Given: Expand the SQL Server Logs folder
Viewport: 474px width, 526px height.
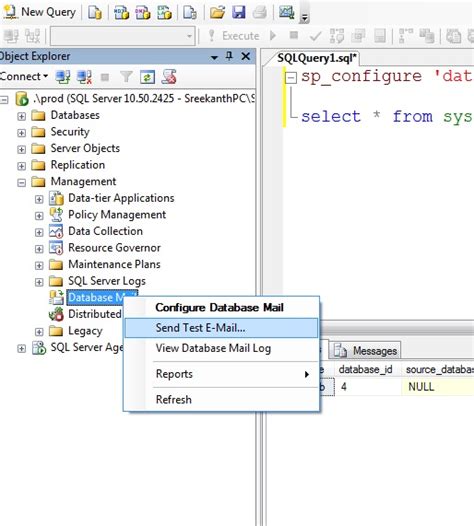Looking at the screenshot, I should [39, 282].
